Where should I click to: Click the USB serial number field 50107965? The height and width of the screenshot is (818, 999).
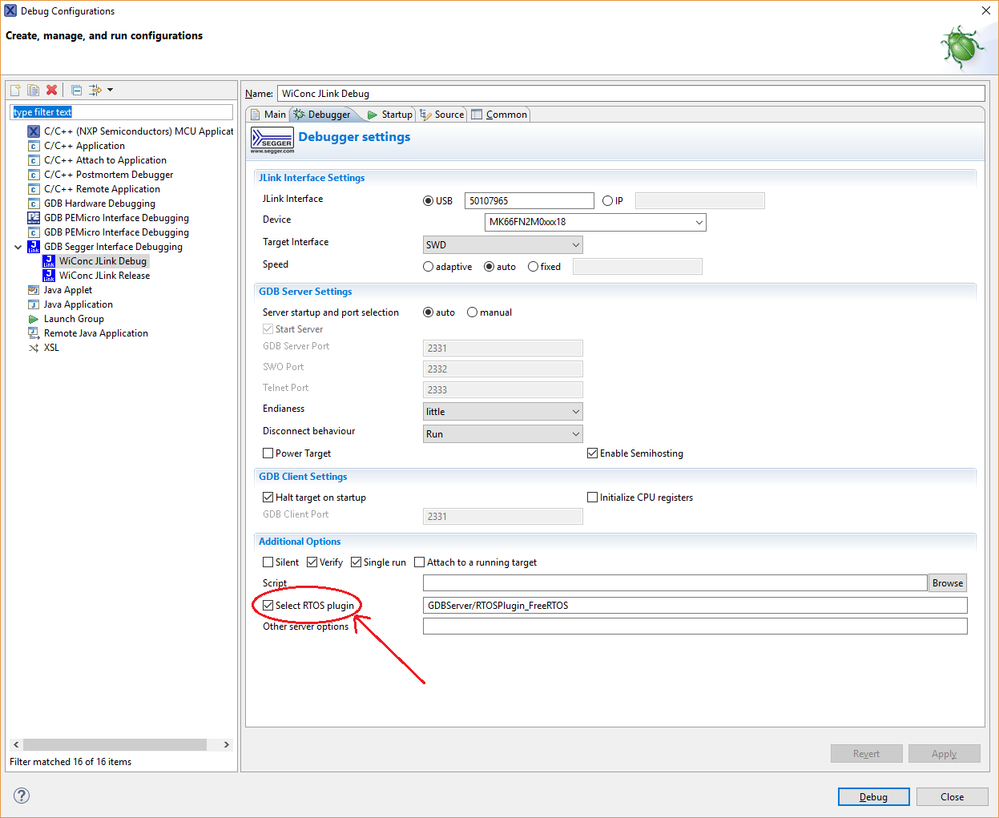529,201
